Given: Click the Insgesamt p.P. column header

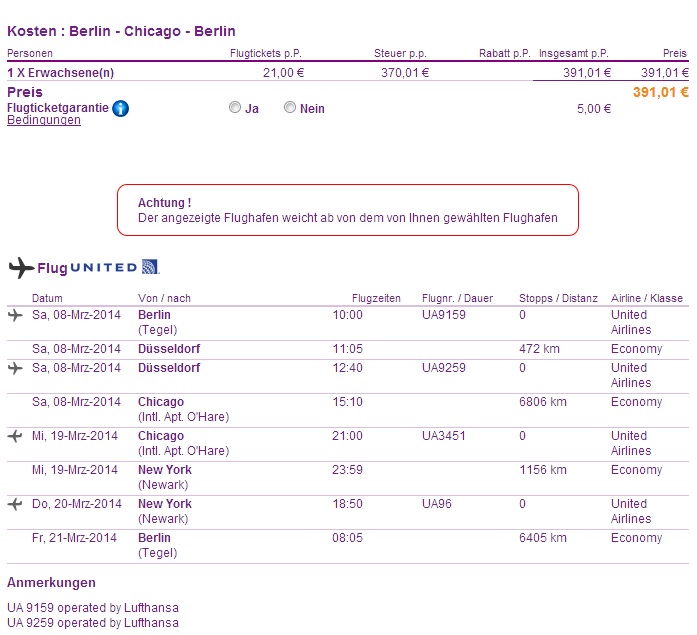Looking at the screenshot, I should pyautogui.click(x=573, y=54).
